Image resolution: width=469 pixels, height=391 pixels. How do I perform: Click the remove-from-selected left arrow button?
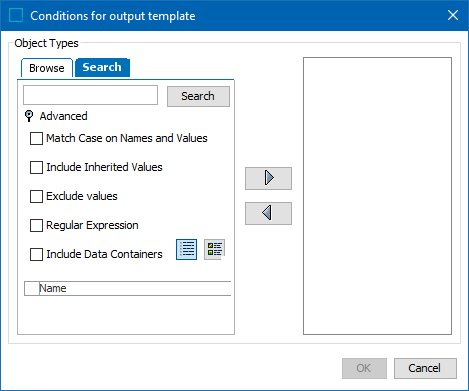click(x=268, y=213)
